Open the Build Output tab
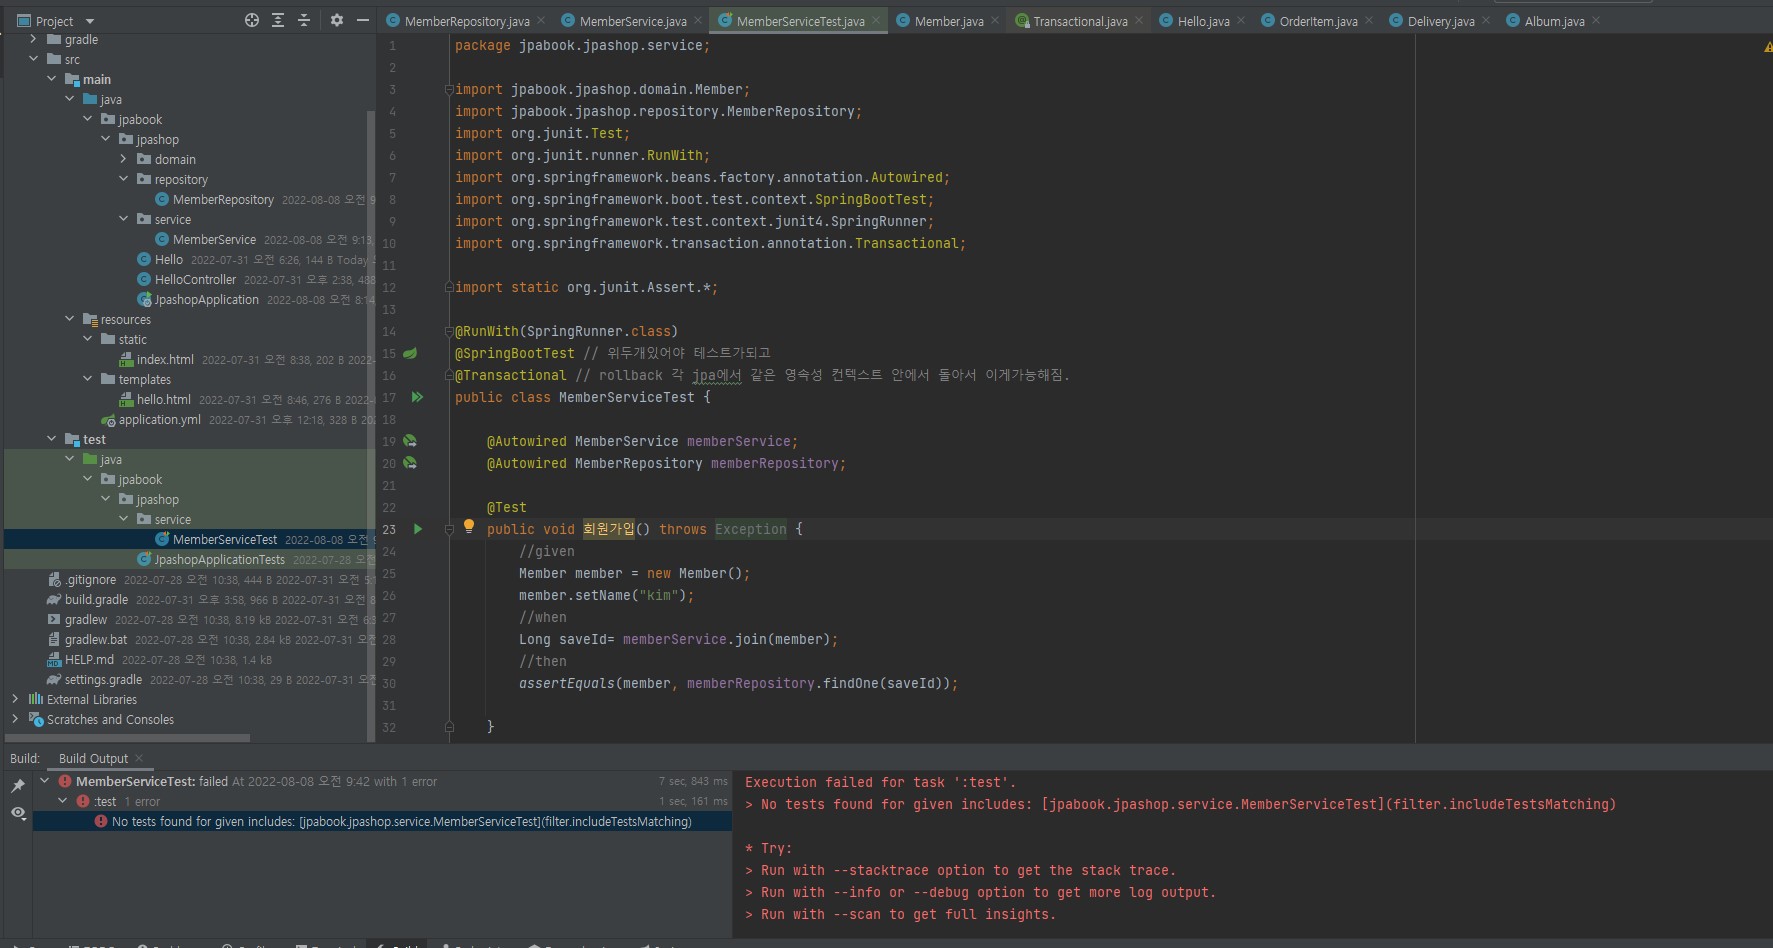This screenshot has height=948, width=1773. [93, 758]
